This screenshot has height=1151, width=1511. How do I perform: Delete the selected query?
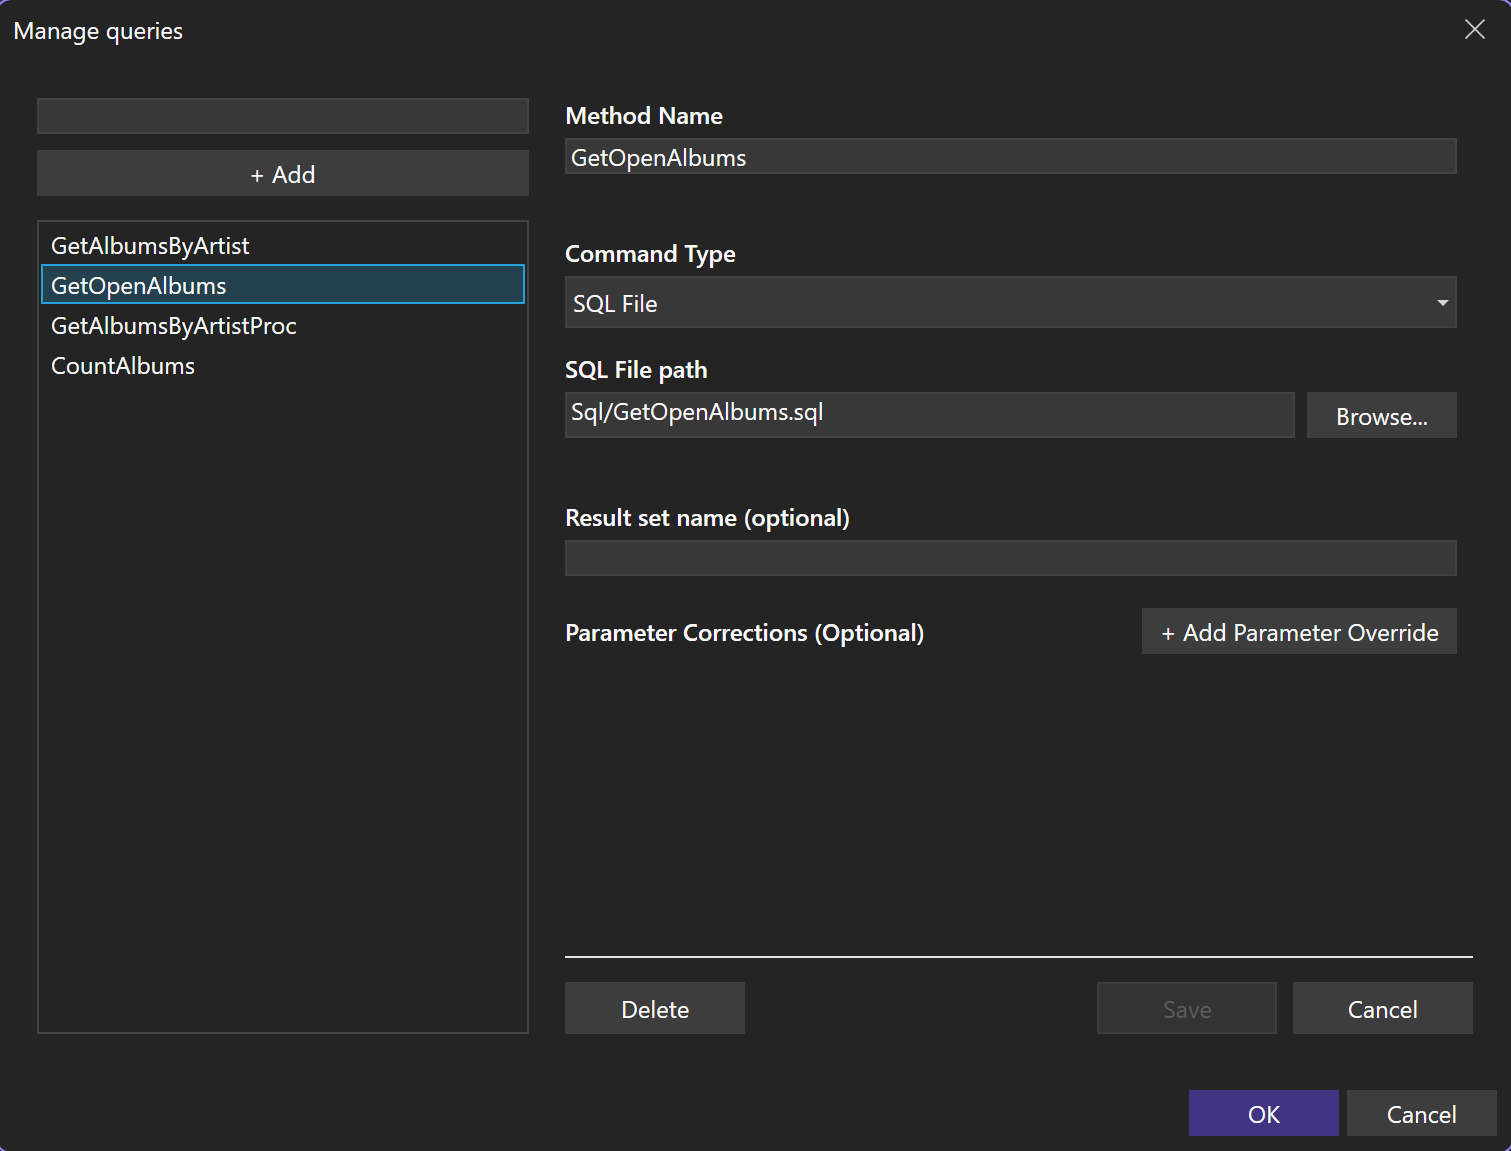pyautogui.click(x=655, y=1009)
